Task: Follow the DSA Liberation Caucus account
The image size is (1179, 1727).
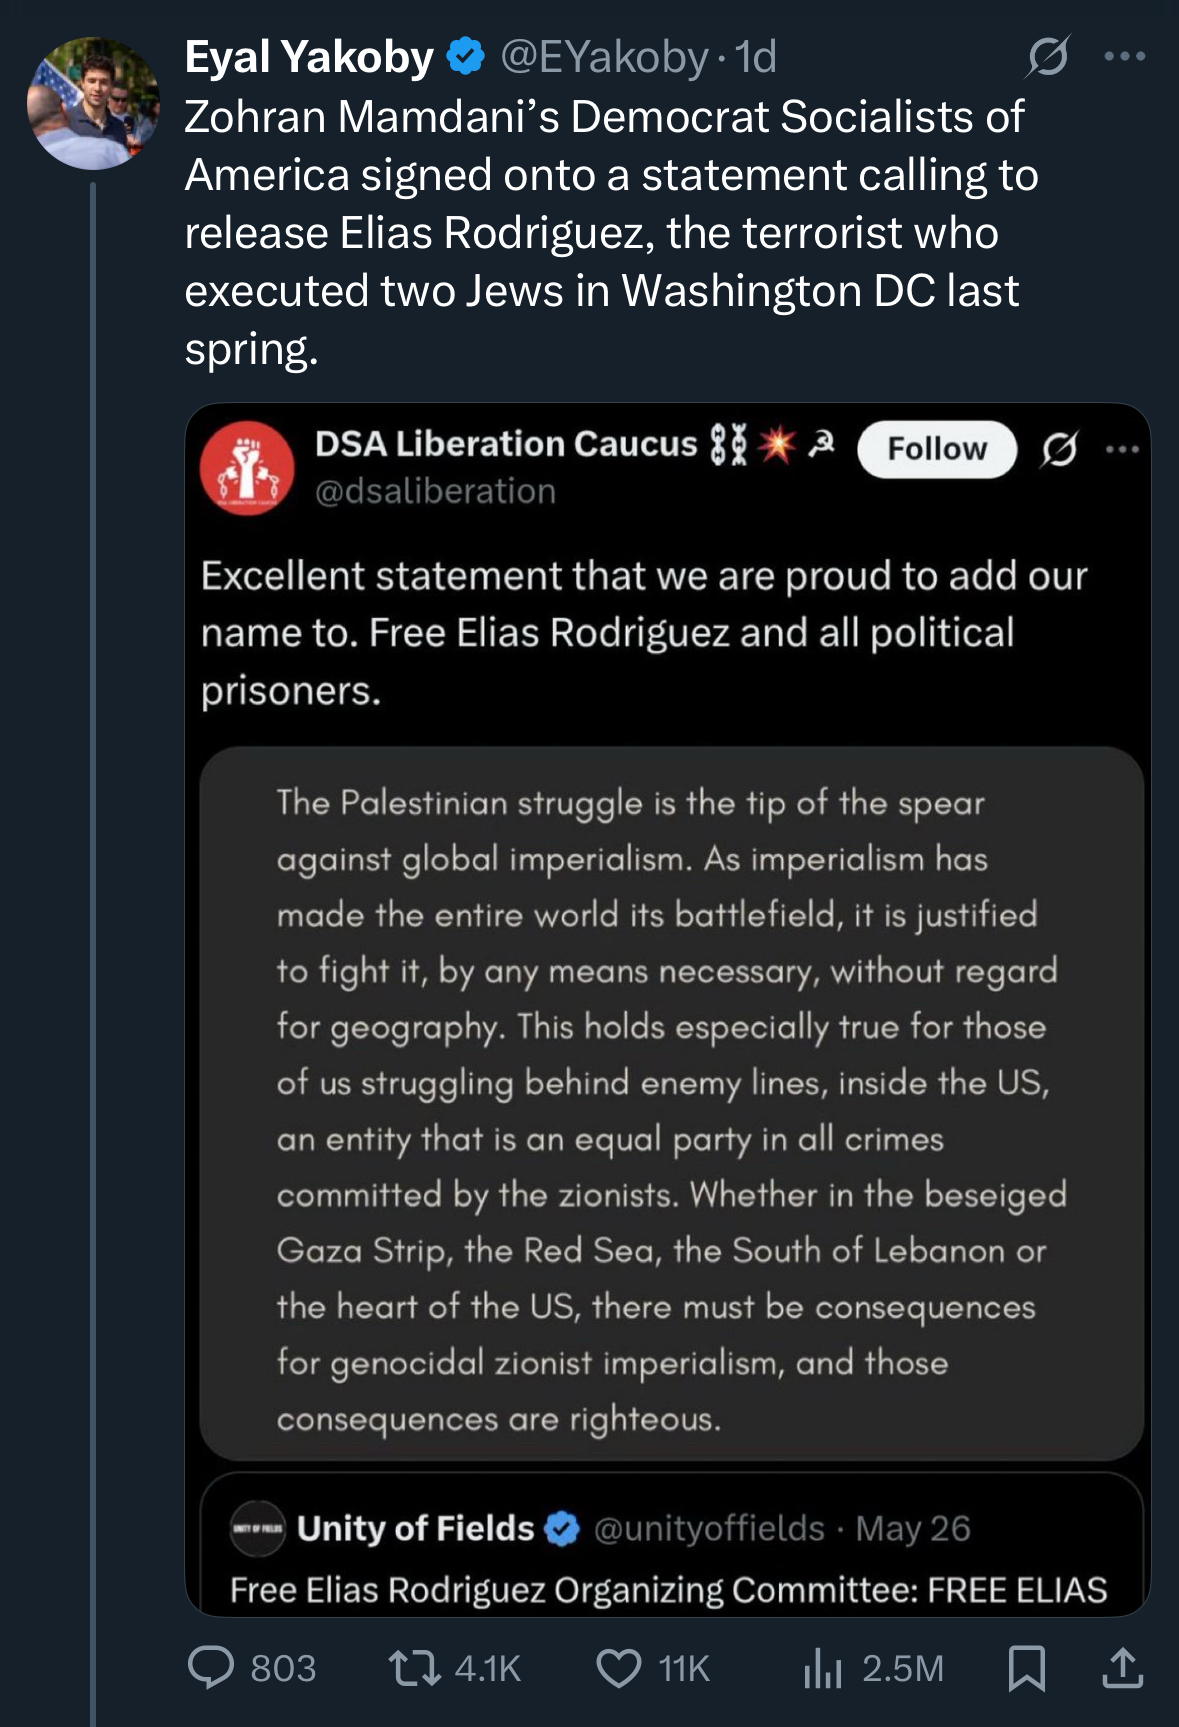Action: pos(936,450)
